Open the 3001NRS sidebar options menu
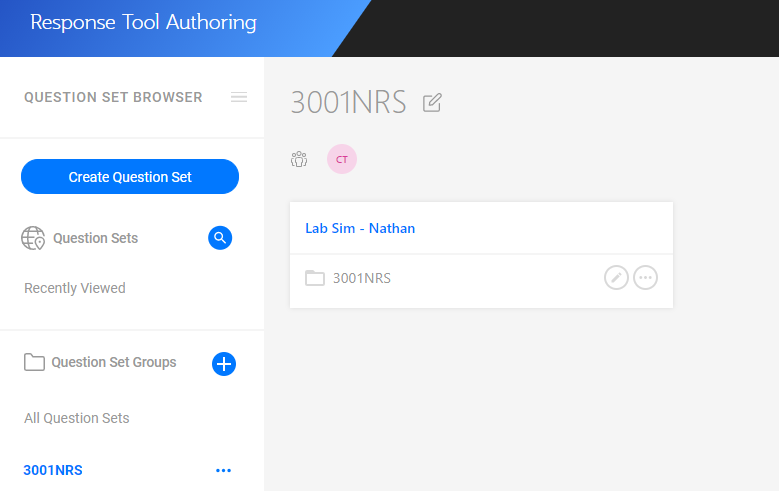Image resolution: width=779 pixels, height=491 pixels. 223,470
